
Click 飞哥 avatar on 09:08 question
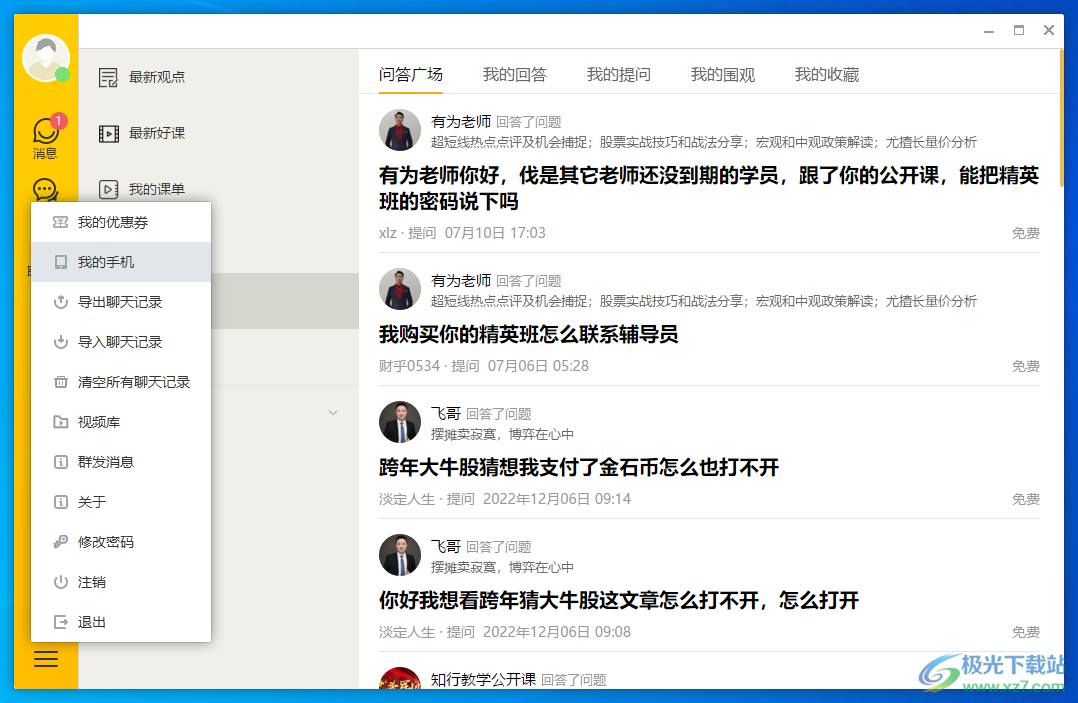(399, 555)
